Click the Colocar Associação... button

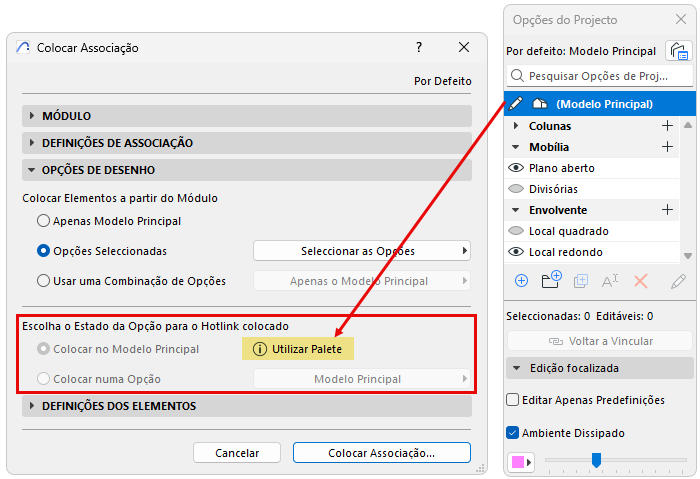(x=381, y=453)
